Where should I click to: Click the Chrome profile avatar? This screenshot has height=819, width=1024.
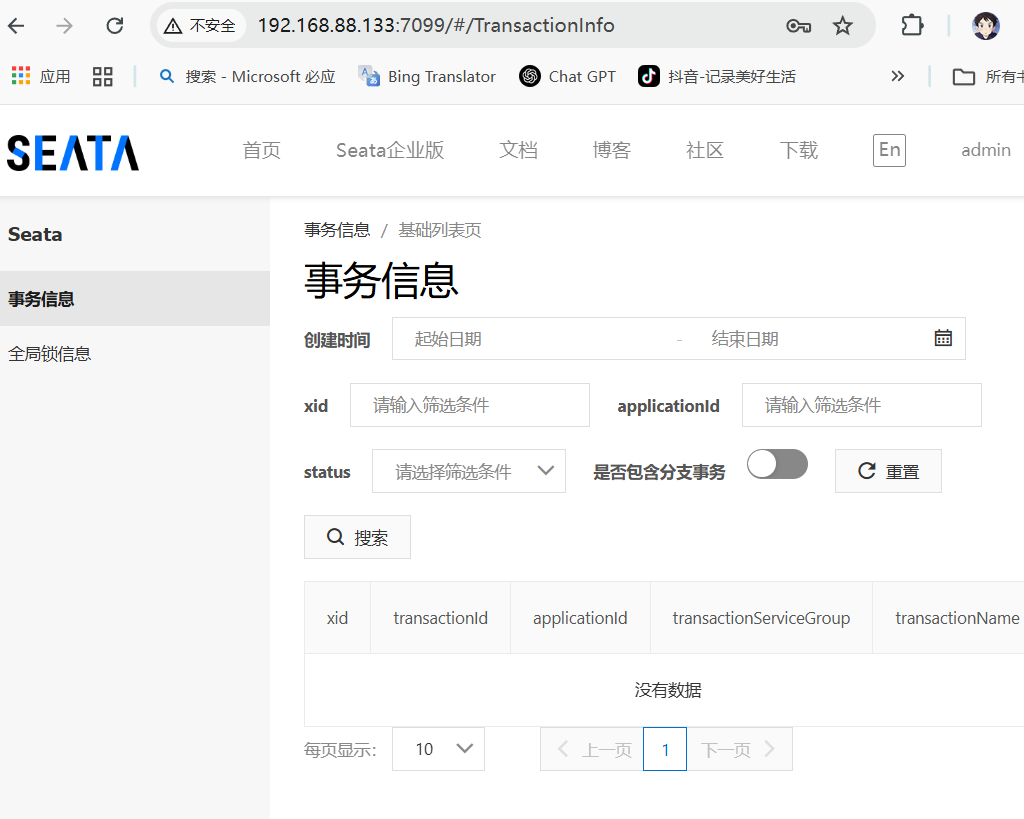[x=985, y=26]
